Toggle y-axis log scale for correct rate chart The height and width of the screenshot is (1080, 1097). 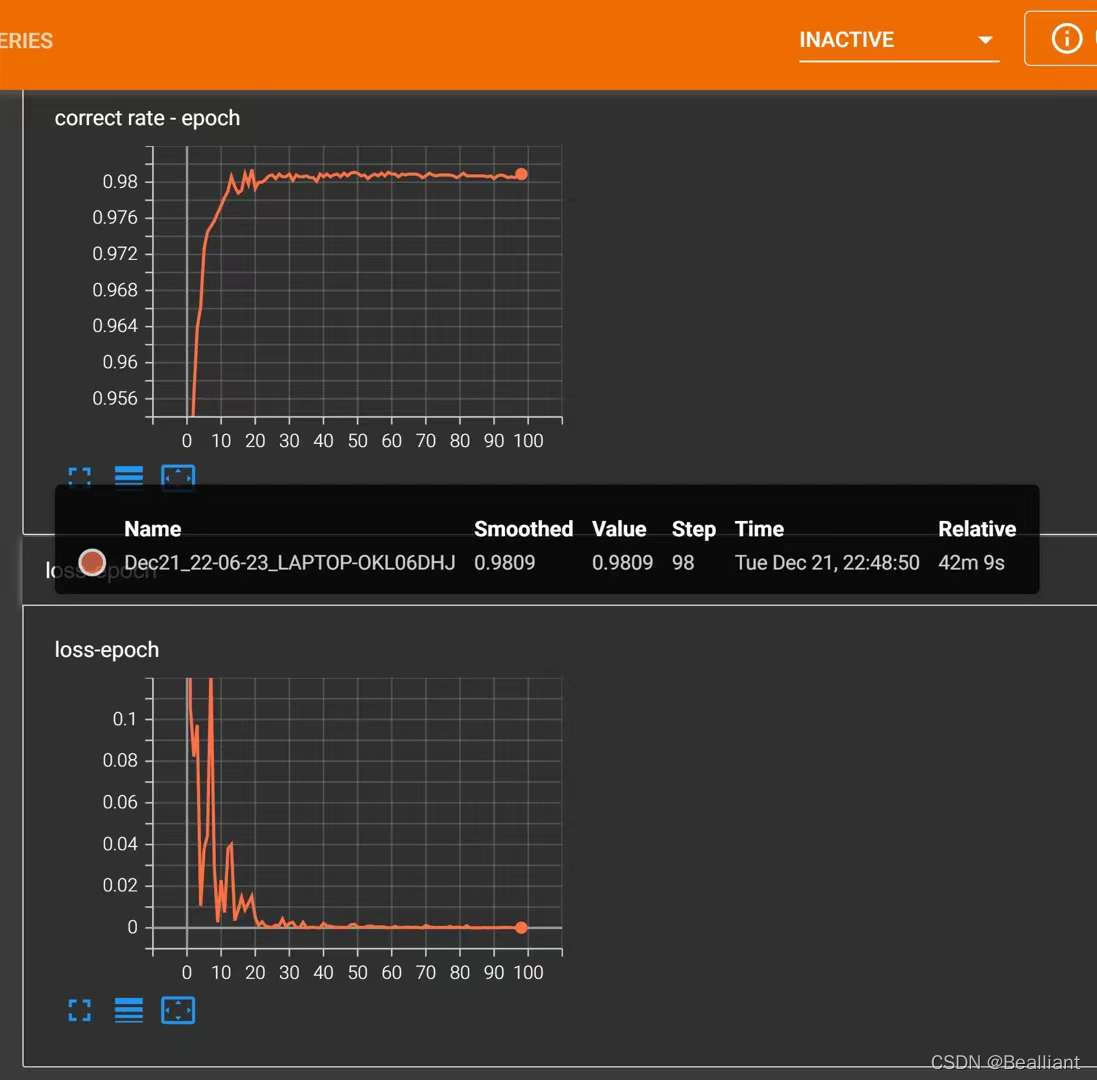129,476
